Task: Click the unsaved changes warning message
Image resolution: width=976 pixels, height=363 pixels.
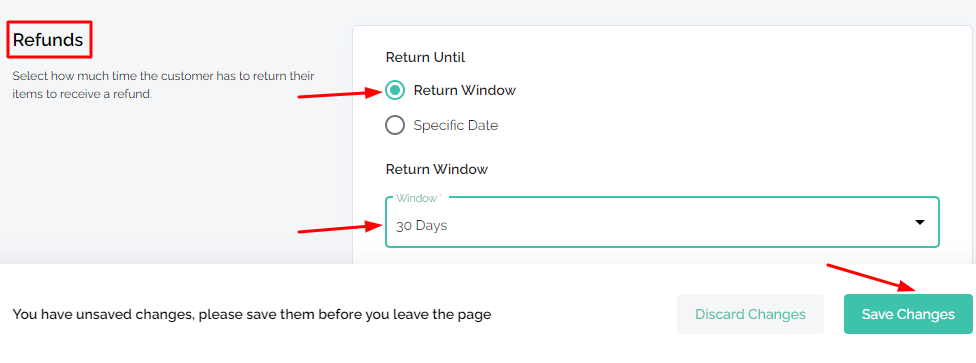Action: 251,314
